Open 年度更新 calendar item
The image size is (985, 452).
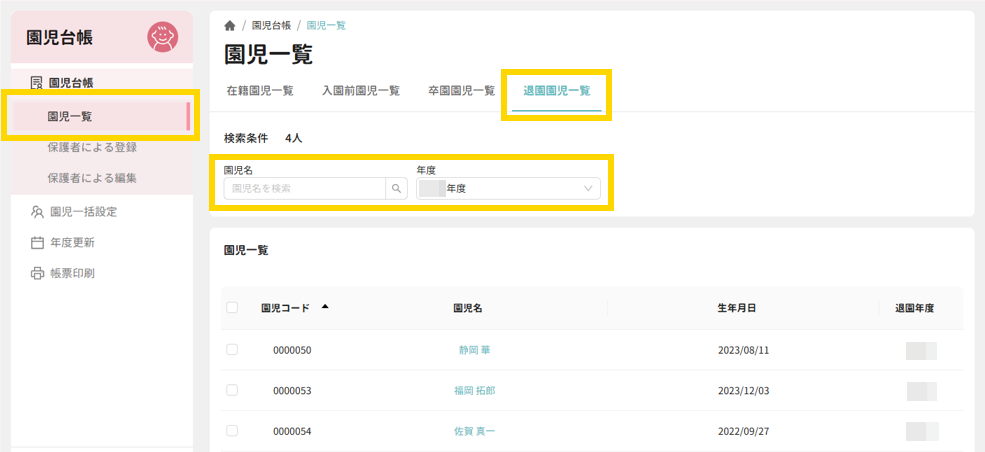[x=72, y=242]
